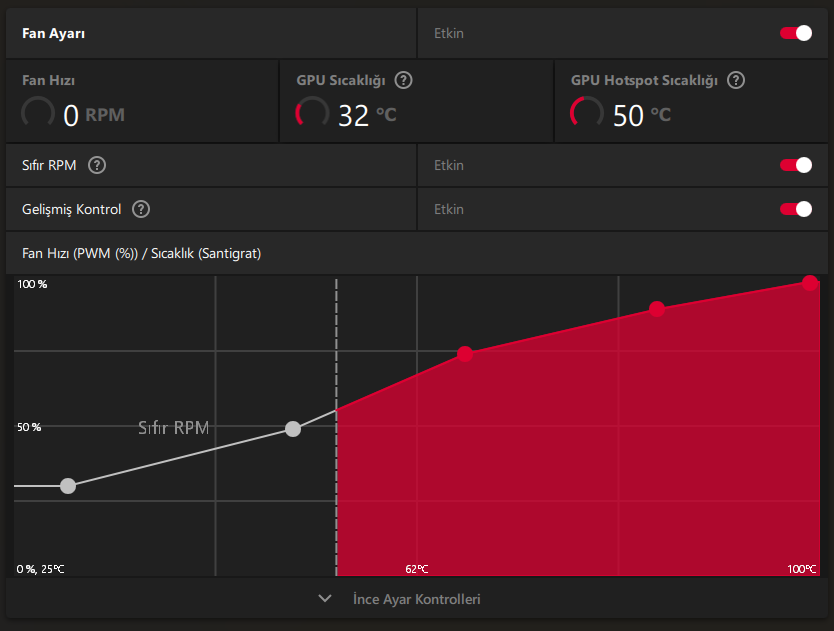
Task: Click the GPU Hotspot temperature gauge icon
Action: point(587,113)
